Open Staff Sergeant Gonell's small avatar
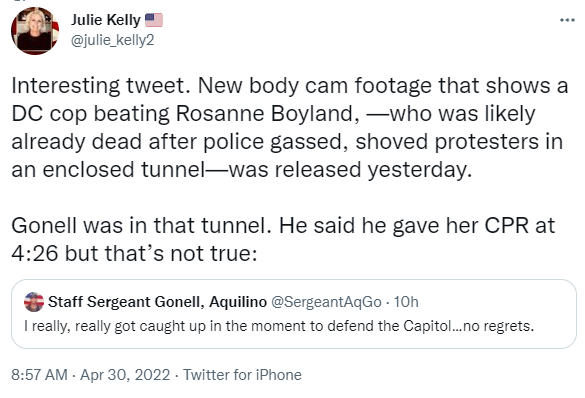This screenshot has width=585, height=398. 34,302
